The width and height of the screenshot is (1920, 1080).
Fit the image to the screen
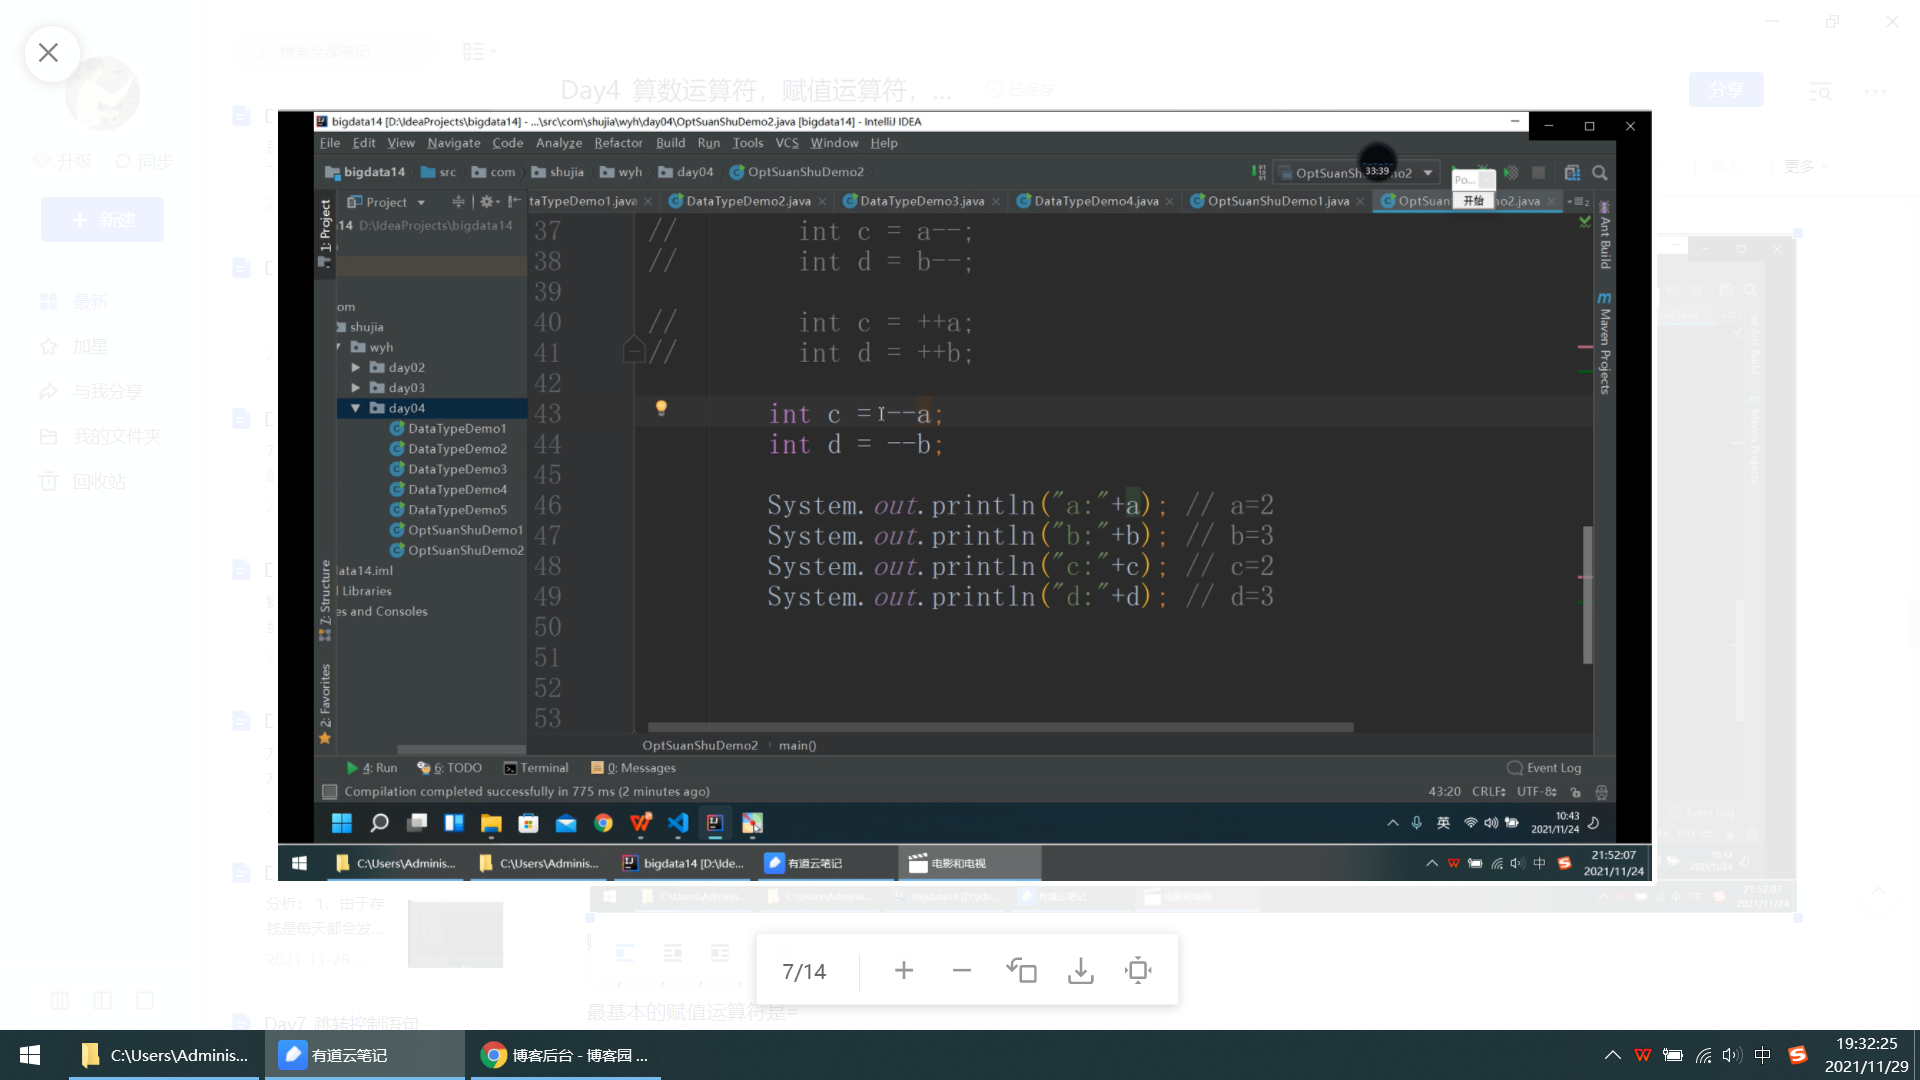[1138, 971]
